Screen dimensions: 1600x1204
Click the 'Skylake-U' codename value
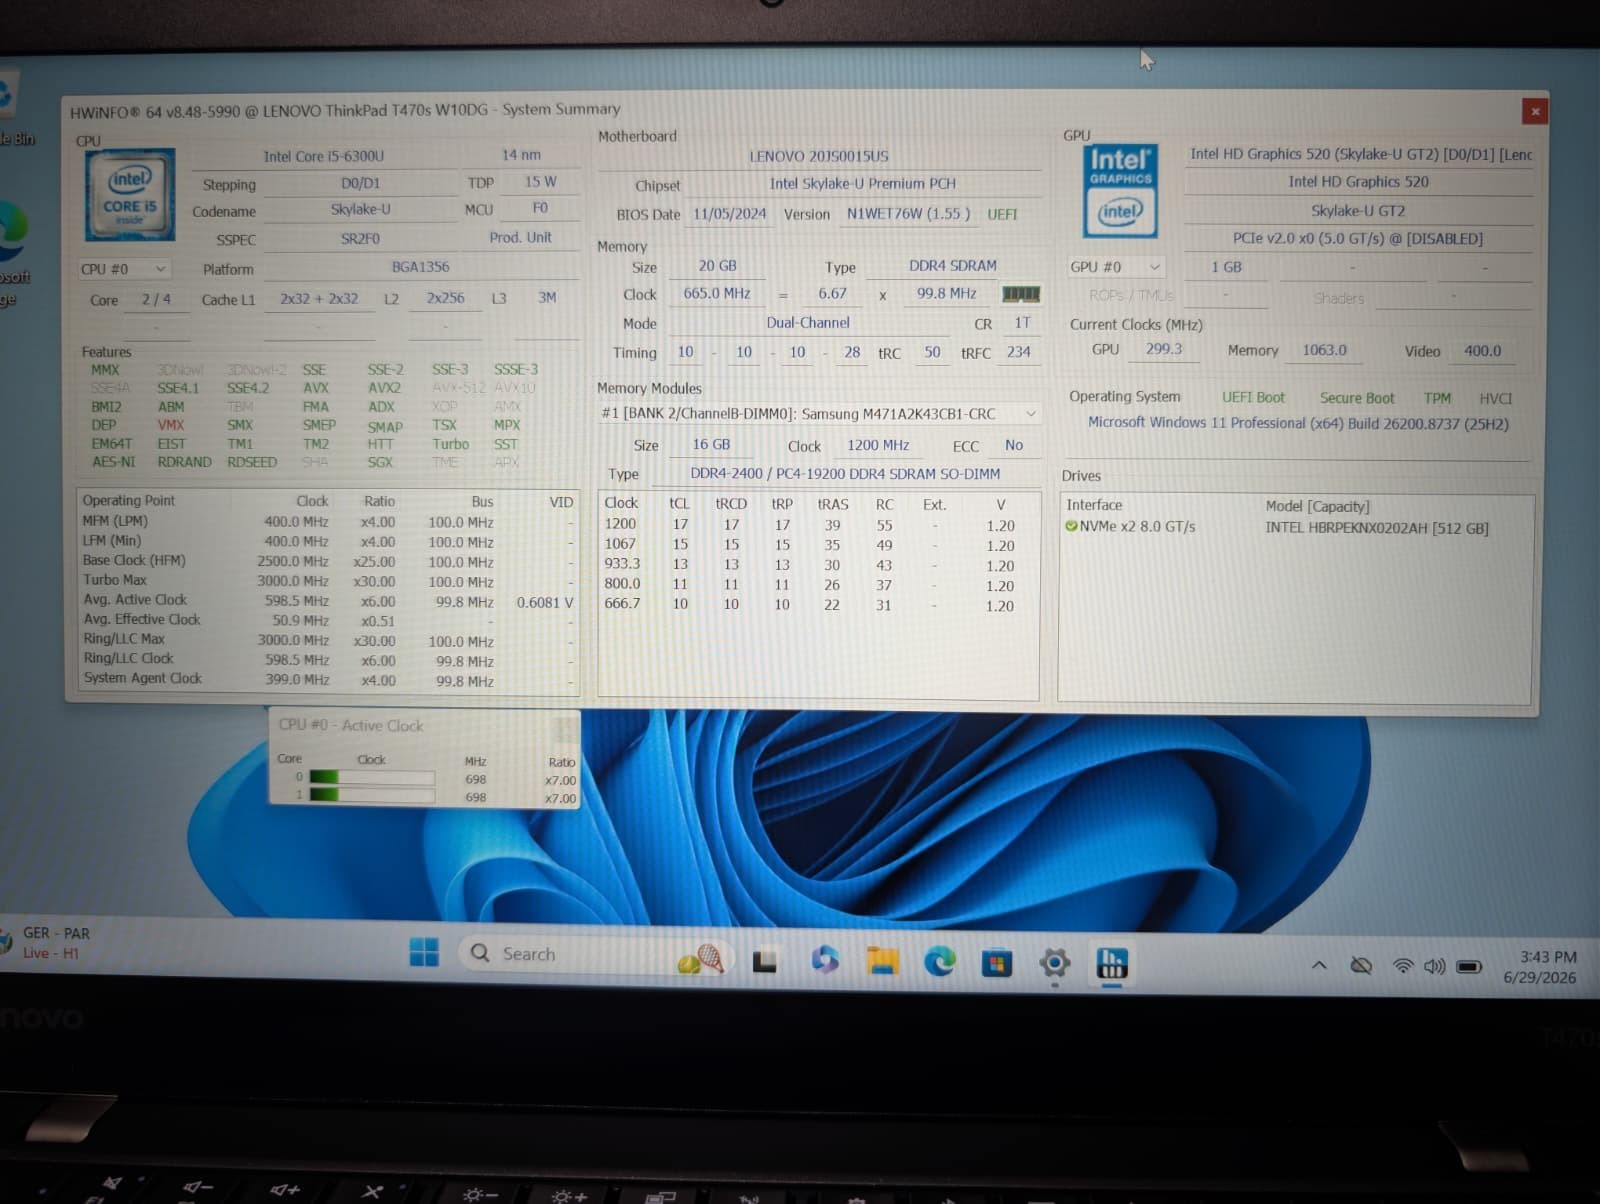360,210
